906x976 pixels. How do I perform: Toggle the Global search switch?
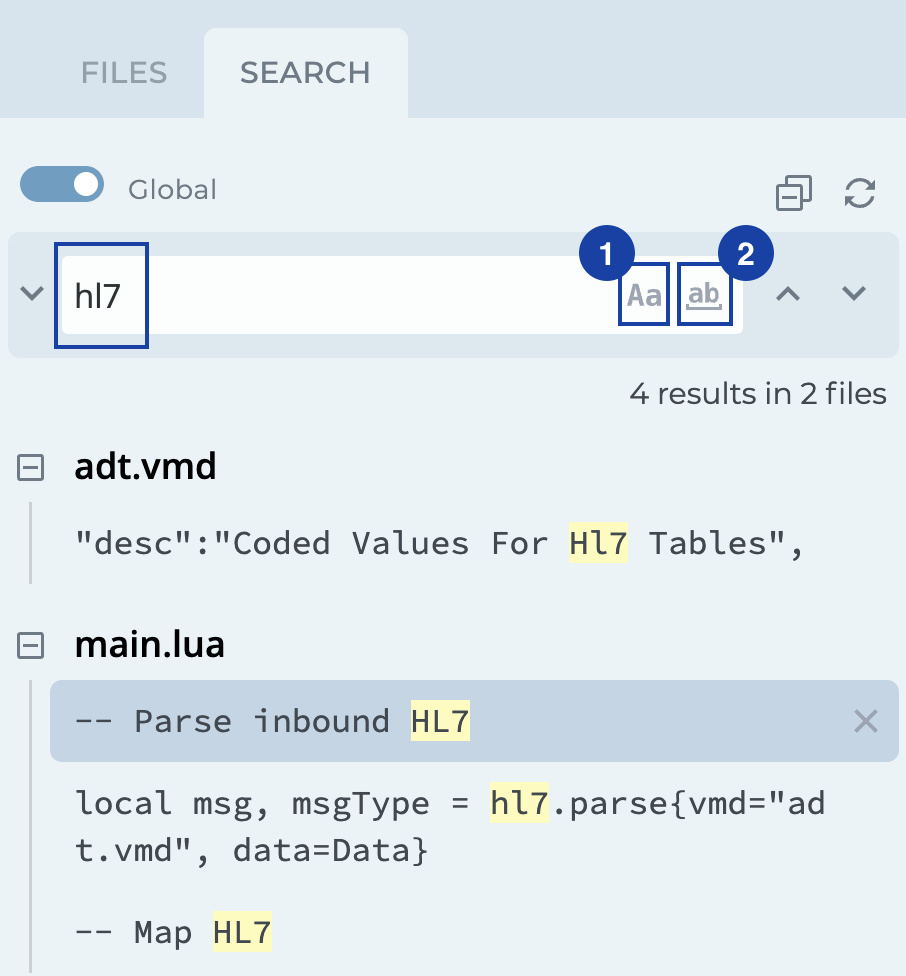[62, 185]
